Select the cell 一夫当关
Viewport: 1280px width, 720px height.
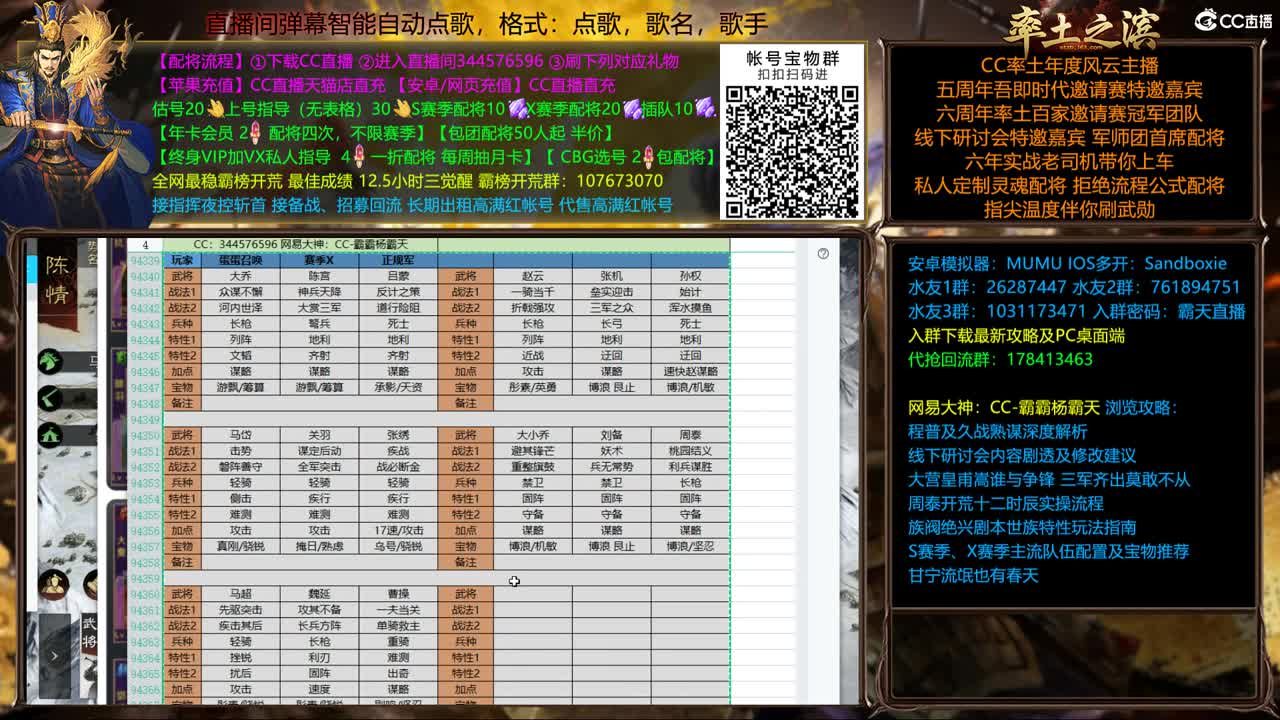click(x=398, y=610)
